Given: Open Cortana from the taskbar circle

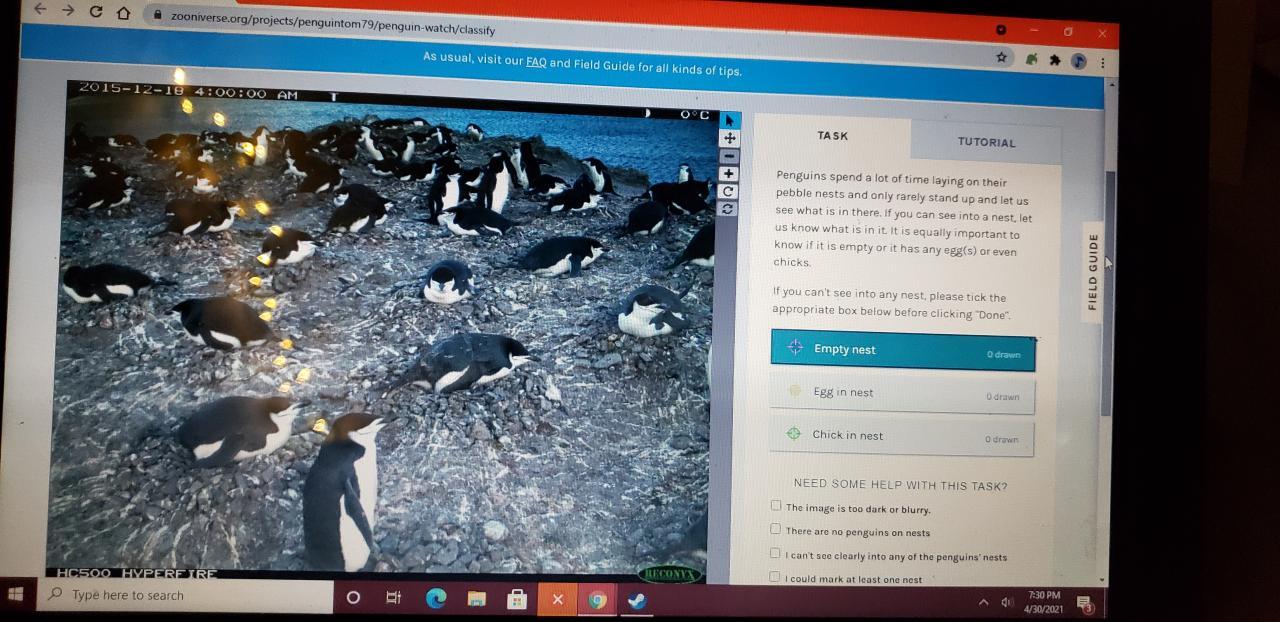Looking at the screenshot, I should pos(353,598).
